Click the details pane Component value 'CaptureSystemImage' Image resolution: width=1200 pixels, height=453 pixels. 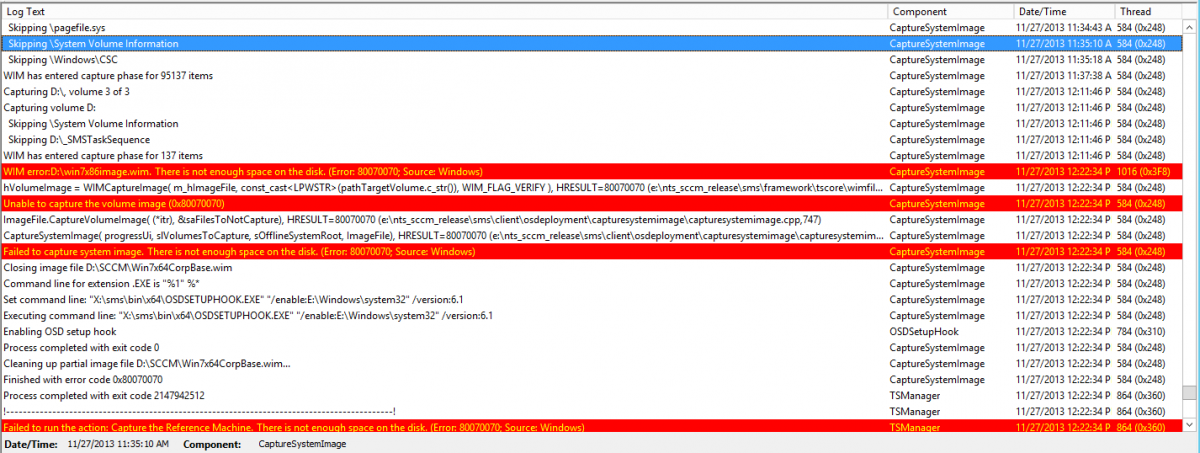[302, 443]
